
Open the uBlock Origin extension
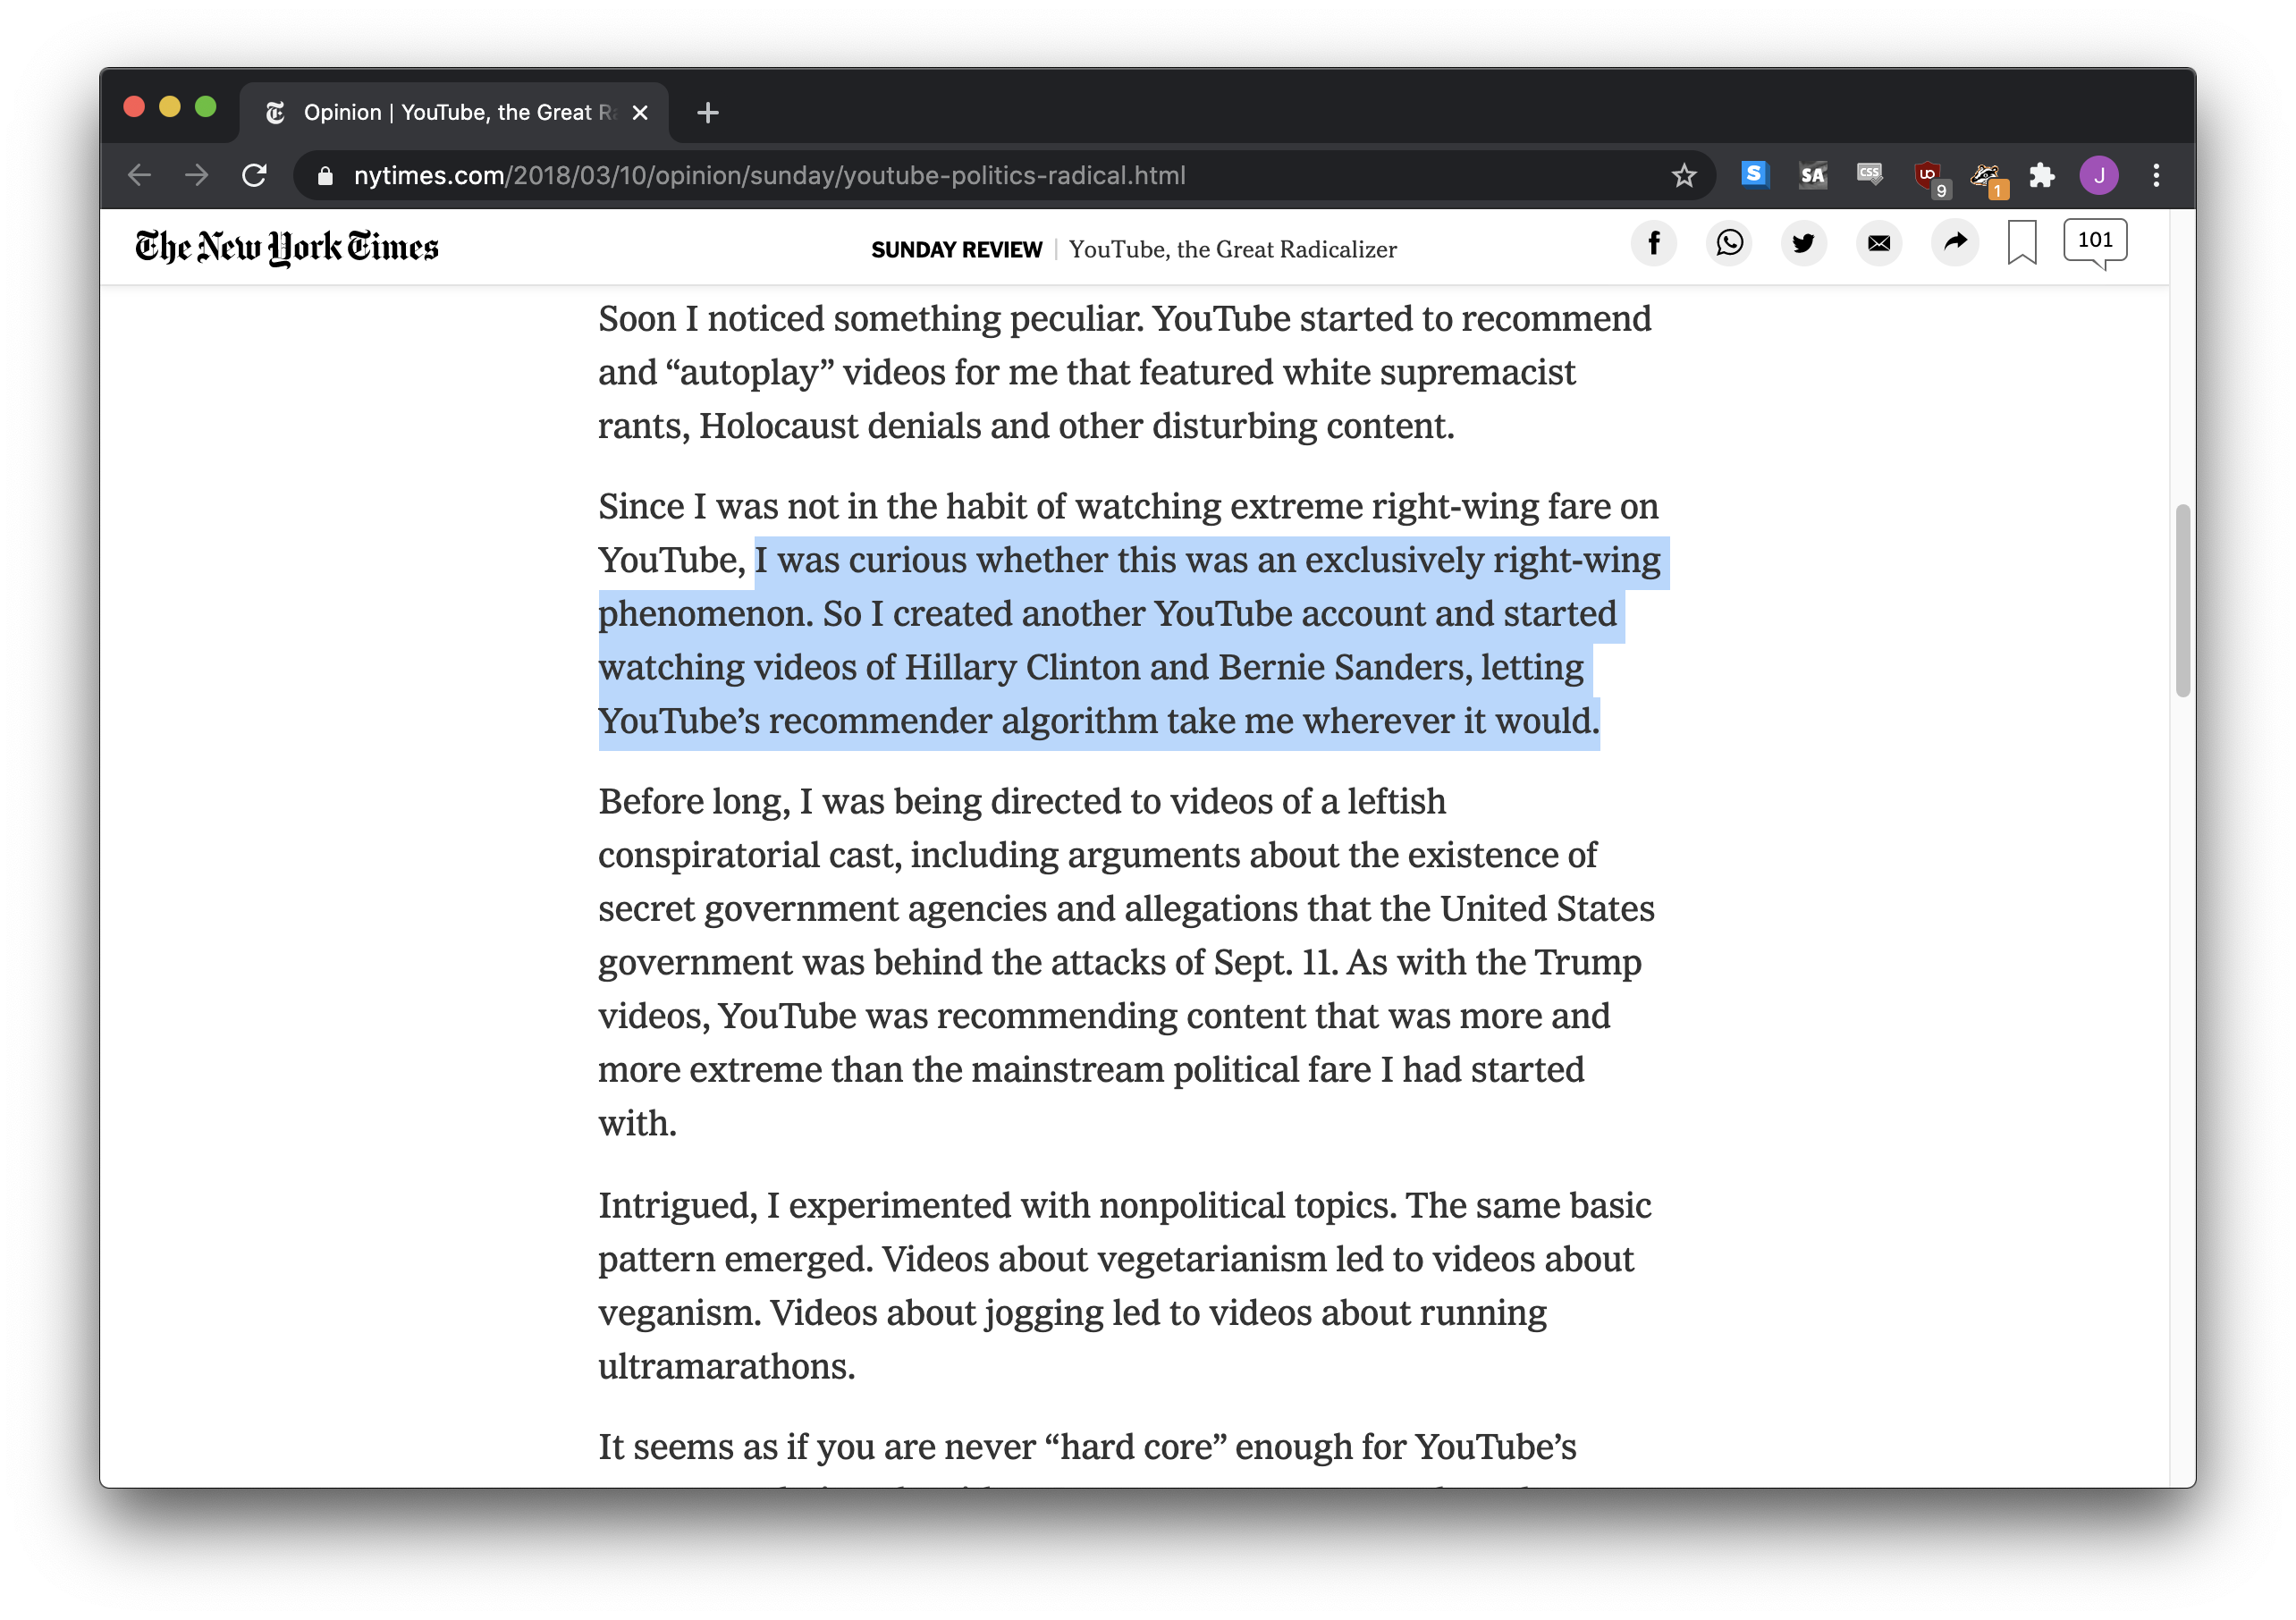(x=1929, y=173)
